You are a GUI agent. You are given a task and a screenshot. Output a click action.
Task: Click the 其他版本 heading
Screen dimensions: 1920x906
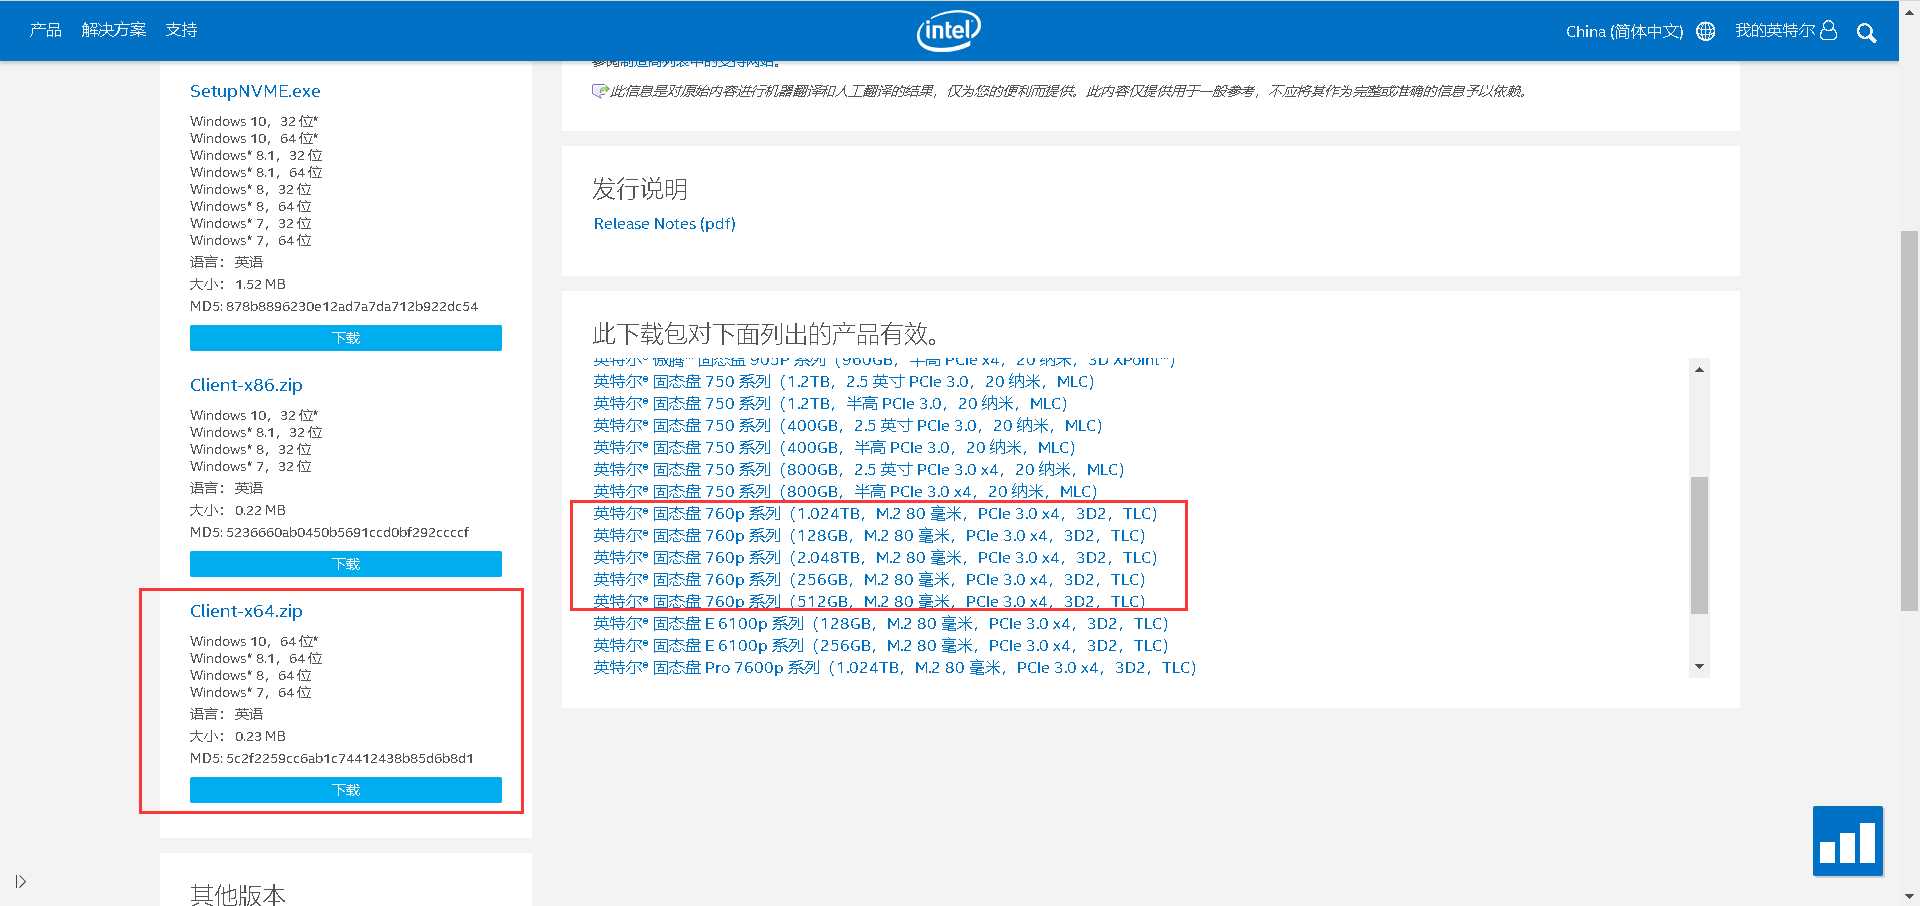238,894
